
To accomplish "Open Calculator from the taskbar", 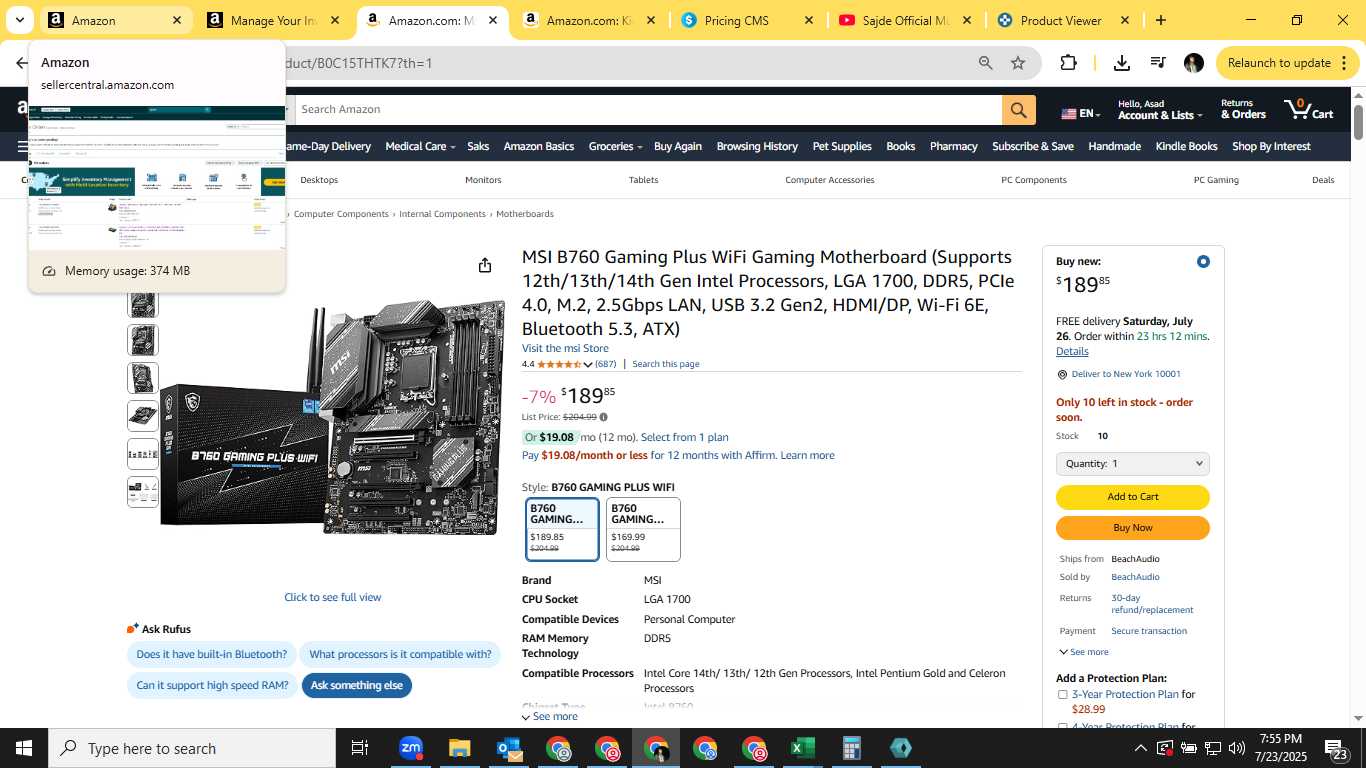I will 852,748.
